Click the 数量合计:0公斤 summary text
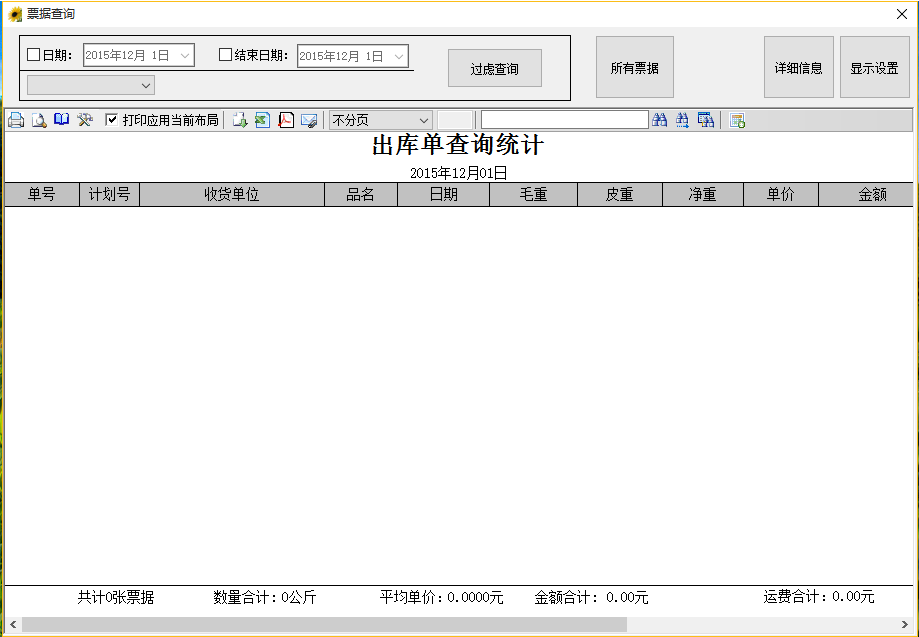The height and width of the screenshot is (637, 919). [265, 597]
